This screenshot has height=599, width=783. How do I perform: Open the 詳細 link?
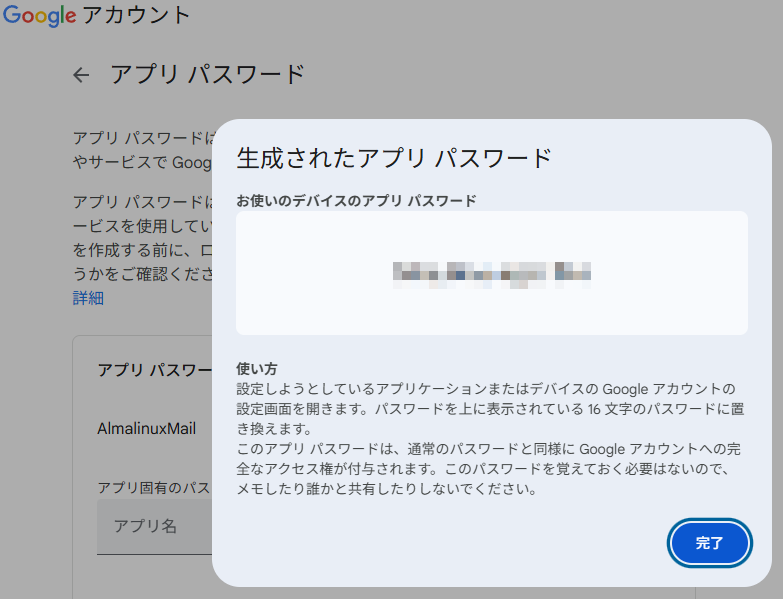[x=88, y=298]
